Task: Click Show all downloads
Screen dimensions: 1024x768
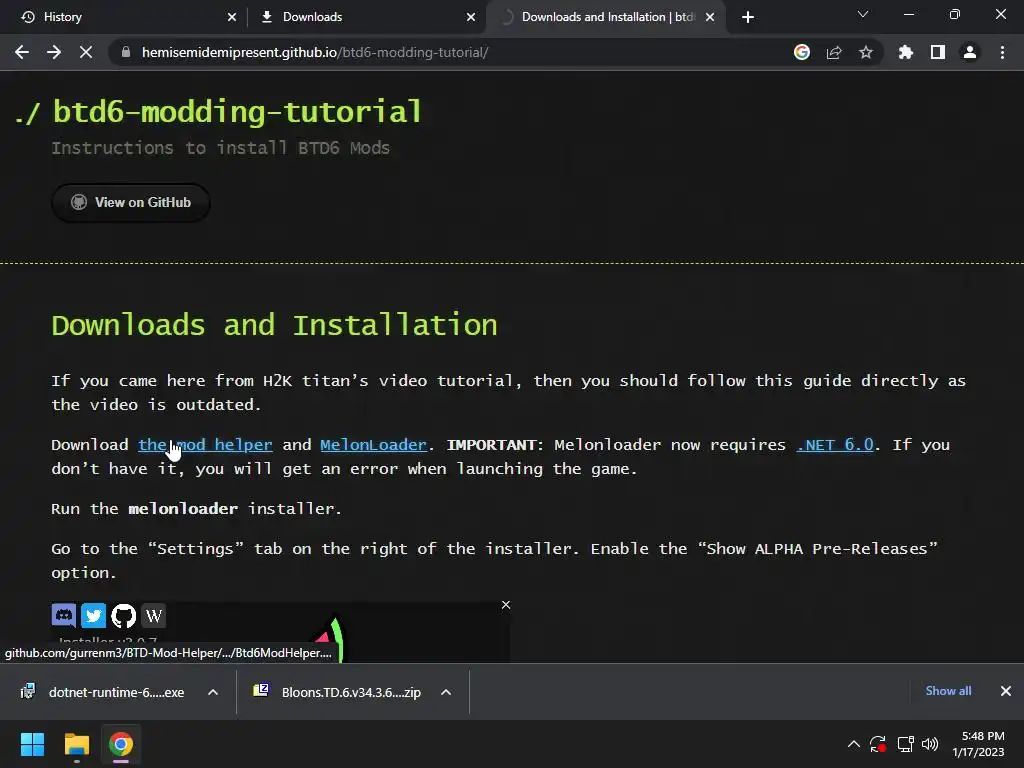Action: 948,691
